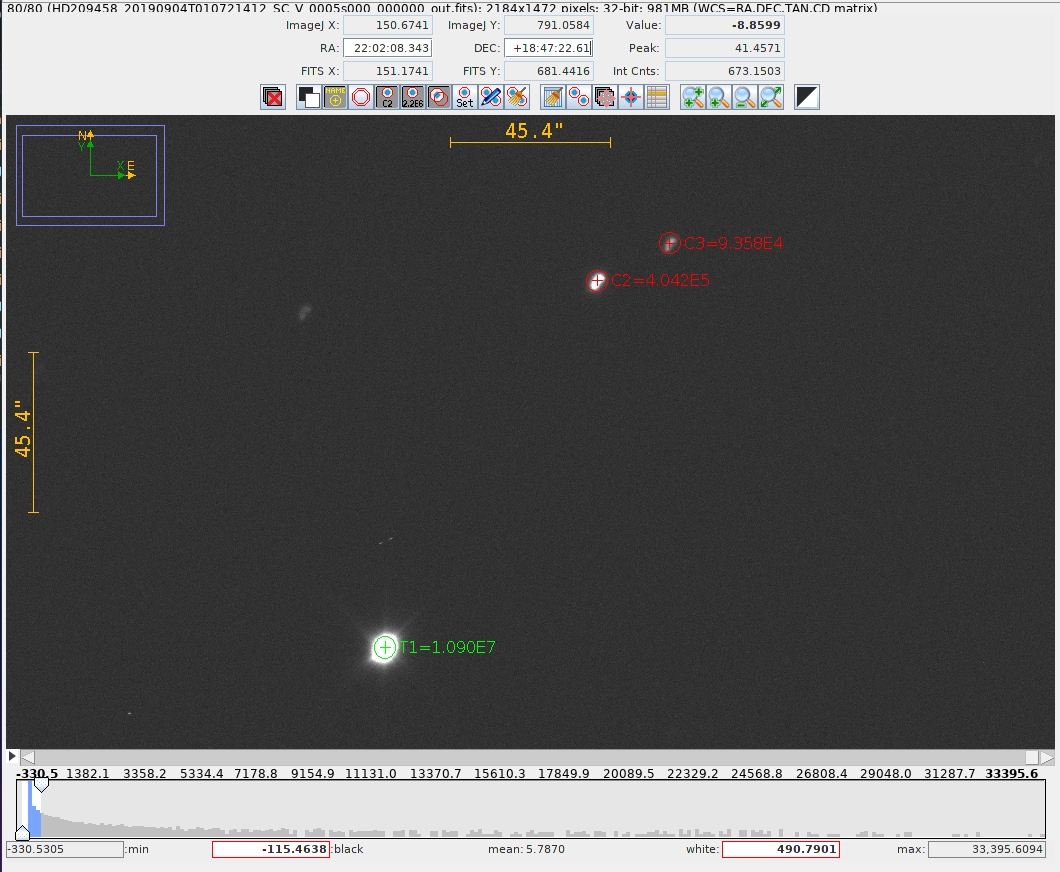Open astrometry plate solve crosshair icon
Screen dimensions: 1060x872
coord(631,97)
